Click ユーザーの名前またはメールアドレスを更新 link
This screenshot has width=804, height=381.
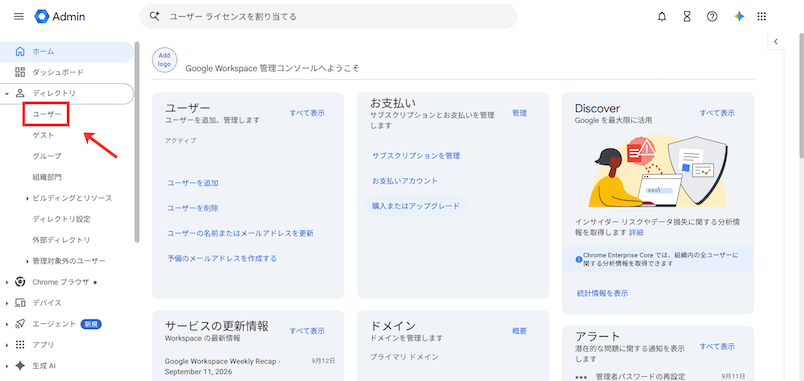(x=240, y=233)
